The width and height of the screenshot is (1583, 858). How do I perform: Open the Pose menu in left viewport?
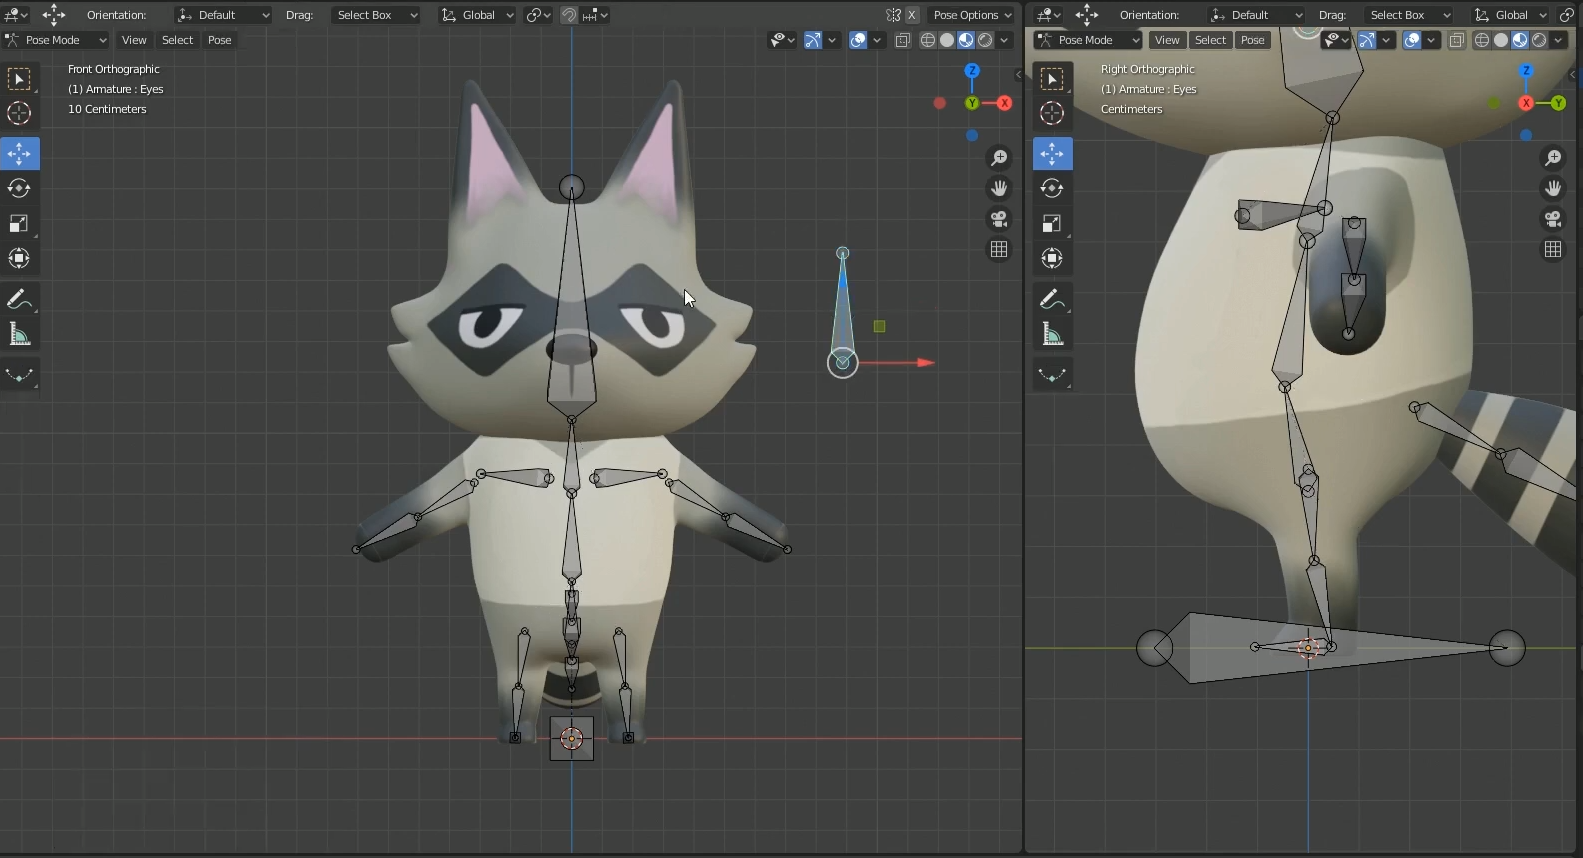[219, 40]
